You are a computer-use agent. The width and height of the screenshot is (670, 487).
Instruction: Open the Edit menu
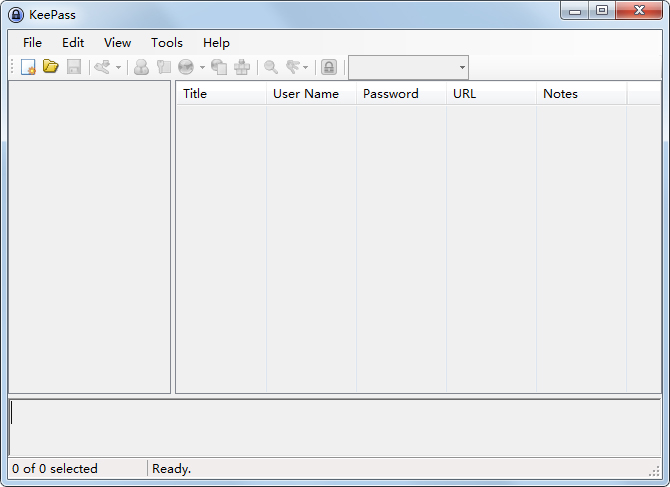73,43
